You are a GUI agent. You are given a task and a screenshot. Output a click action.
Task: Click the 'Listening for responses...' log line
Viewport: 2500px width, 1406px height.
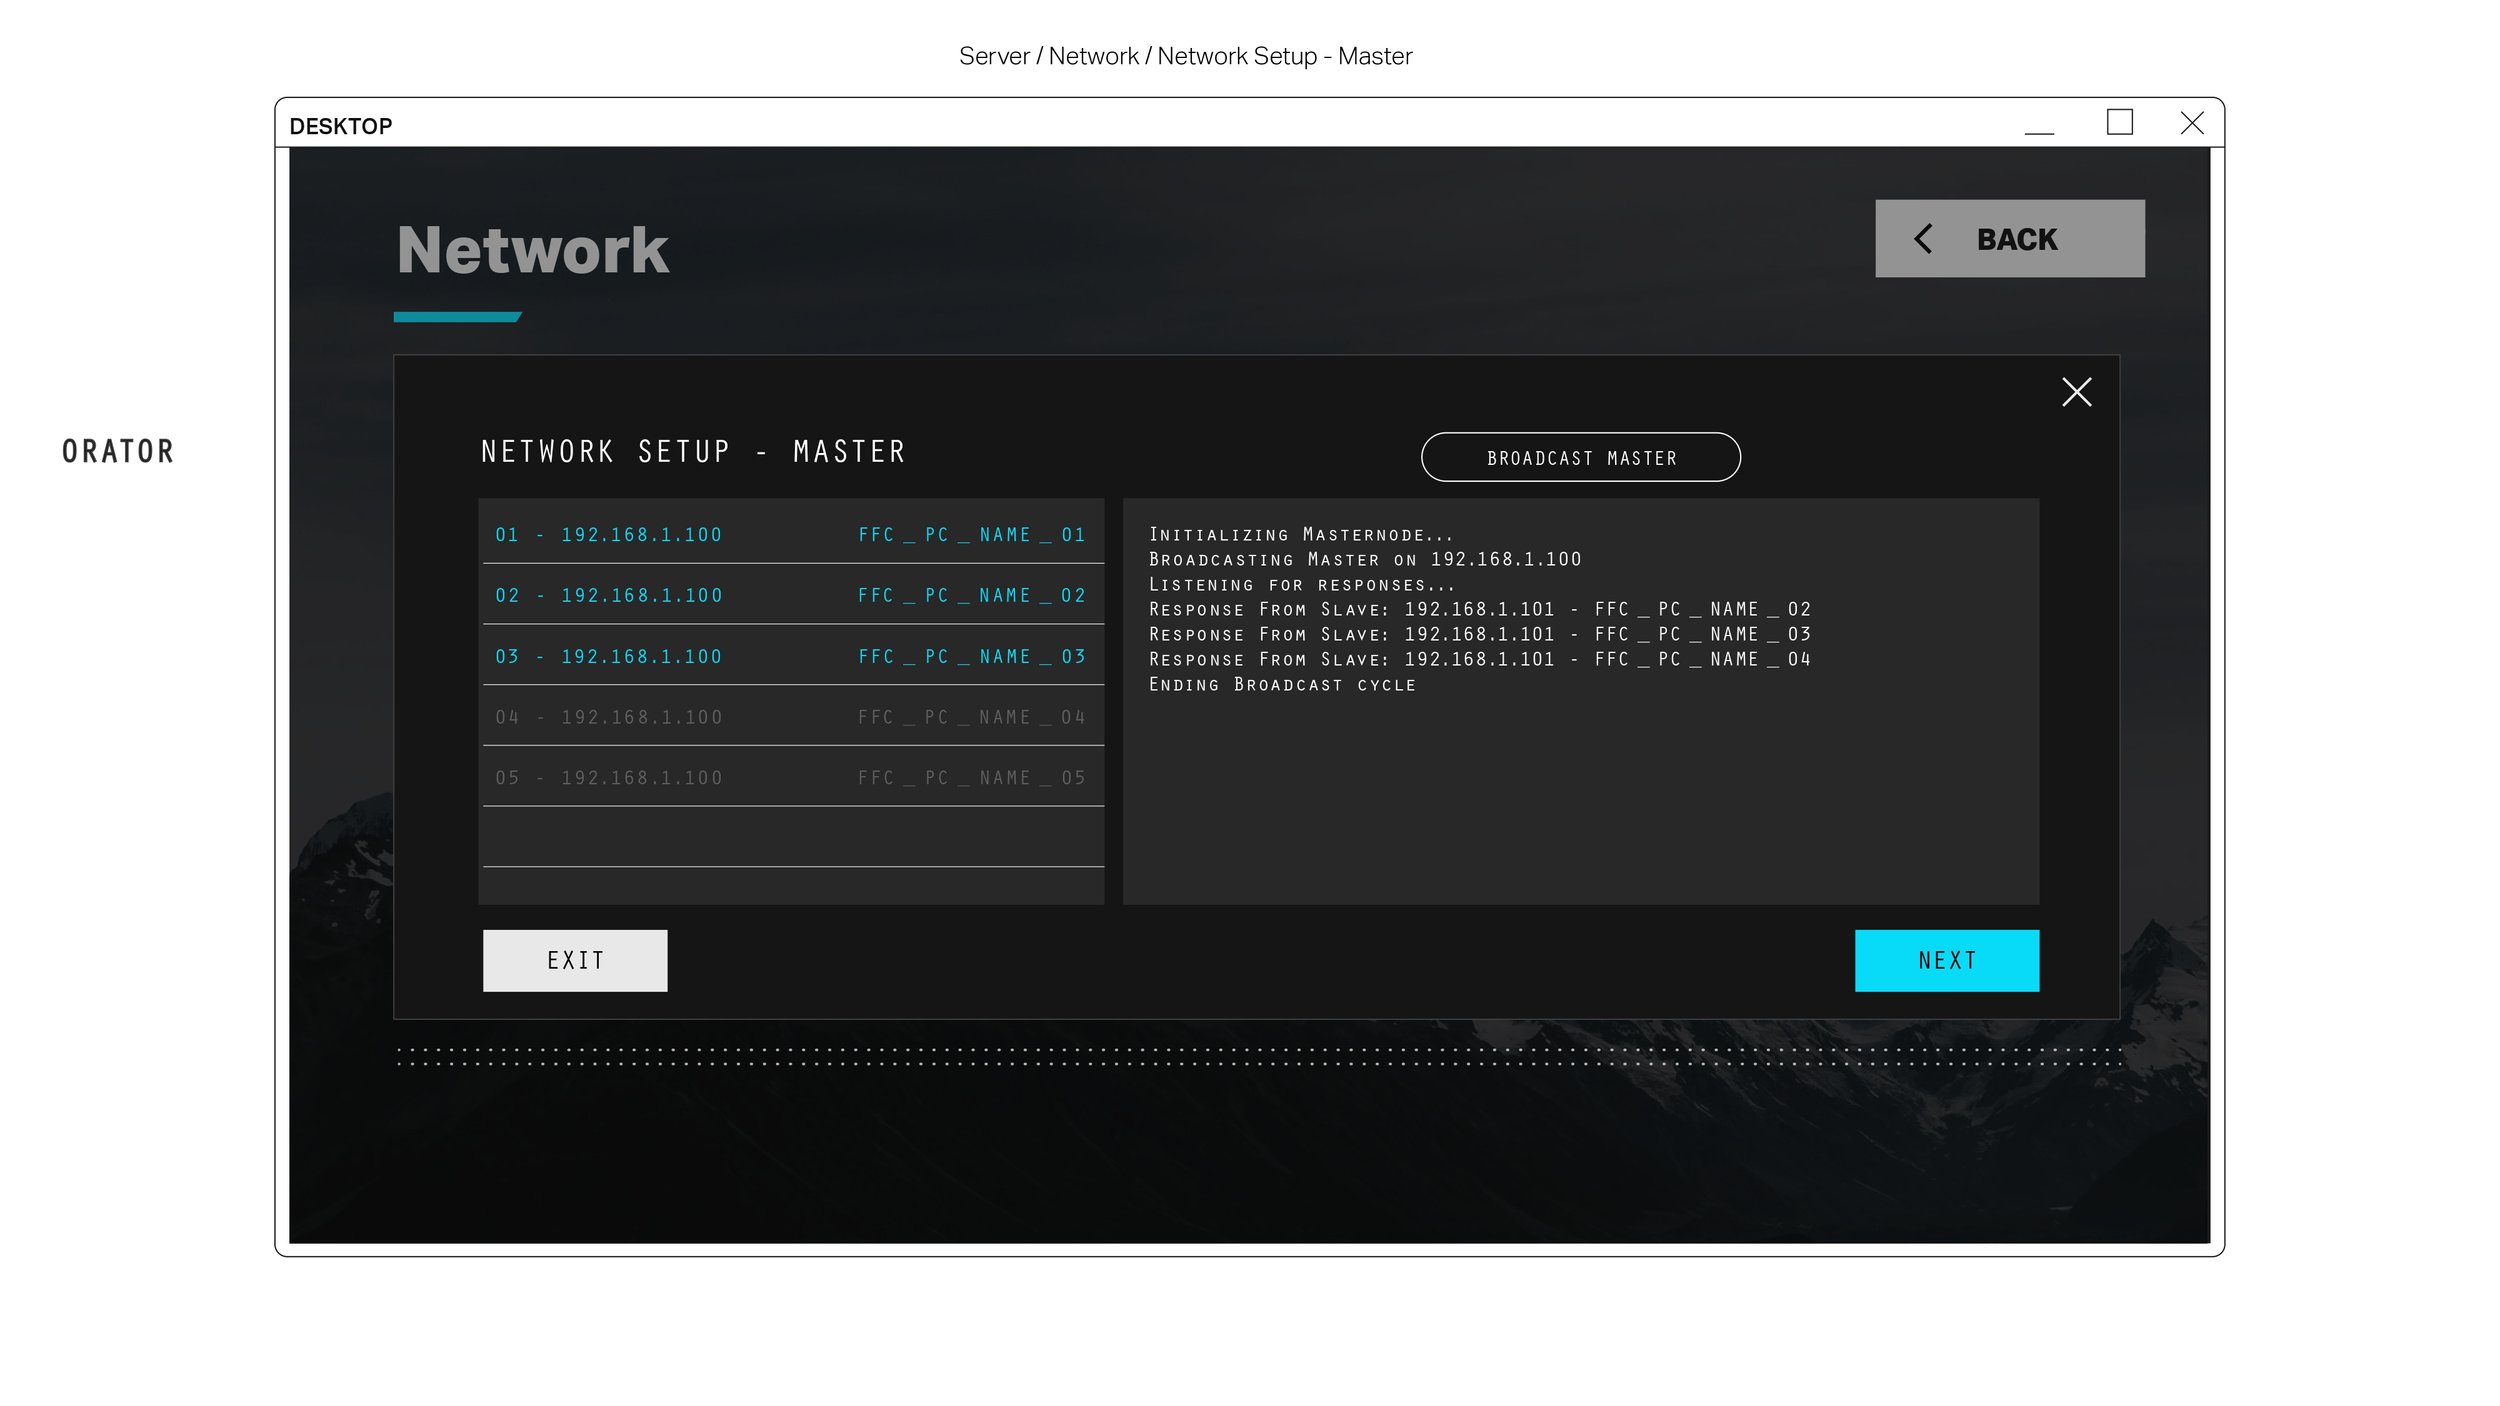click(x=1301, y=585)
